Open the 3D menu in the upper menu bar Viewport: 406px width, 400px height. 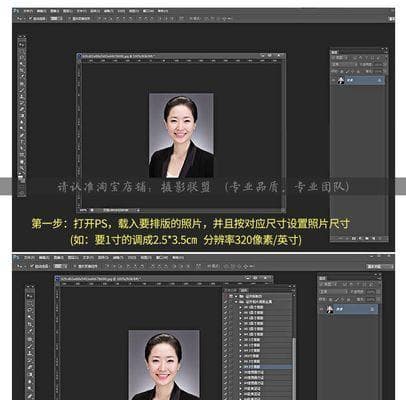point(122,11)
